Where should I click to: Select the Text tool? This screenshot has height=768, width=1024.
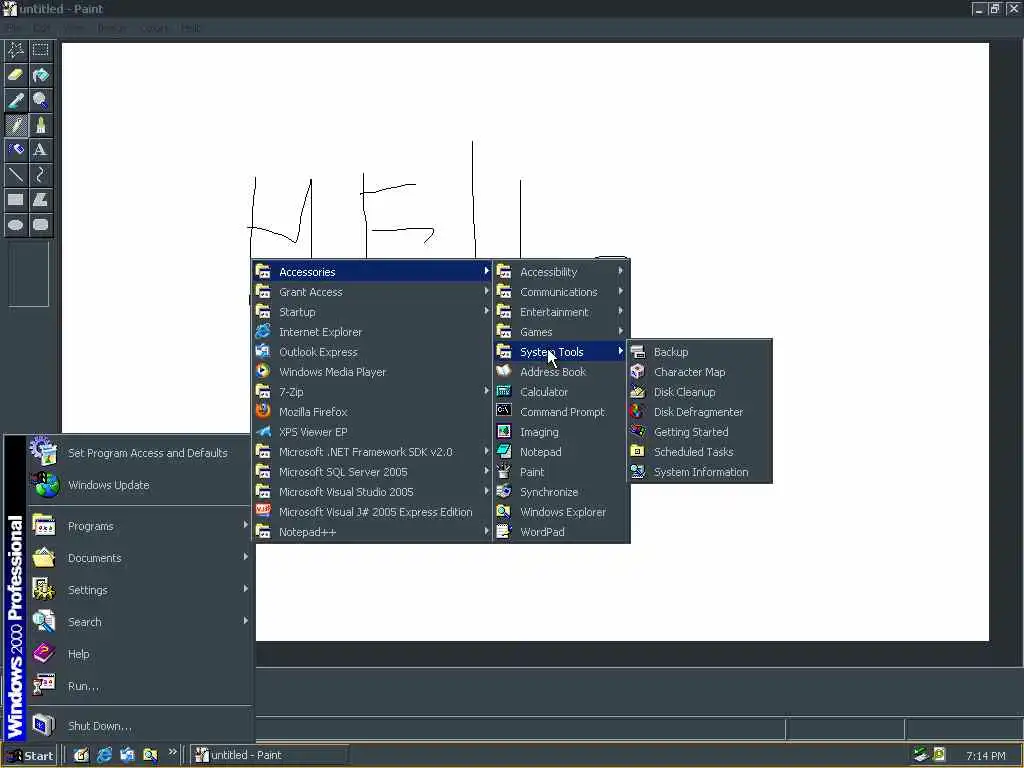(40, 150)
